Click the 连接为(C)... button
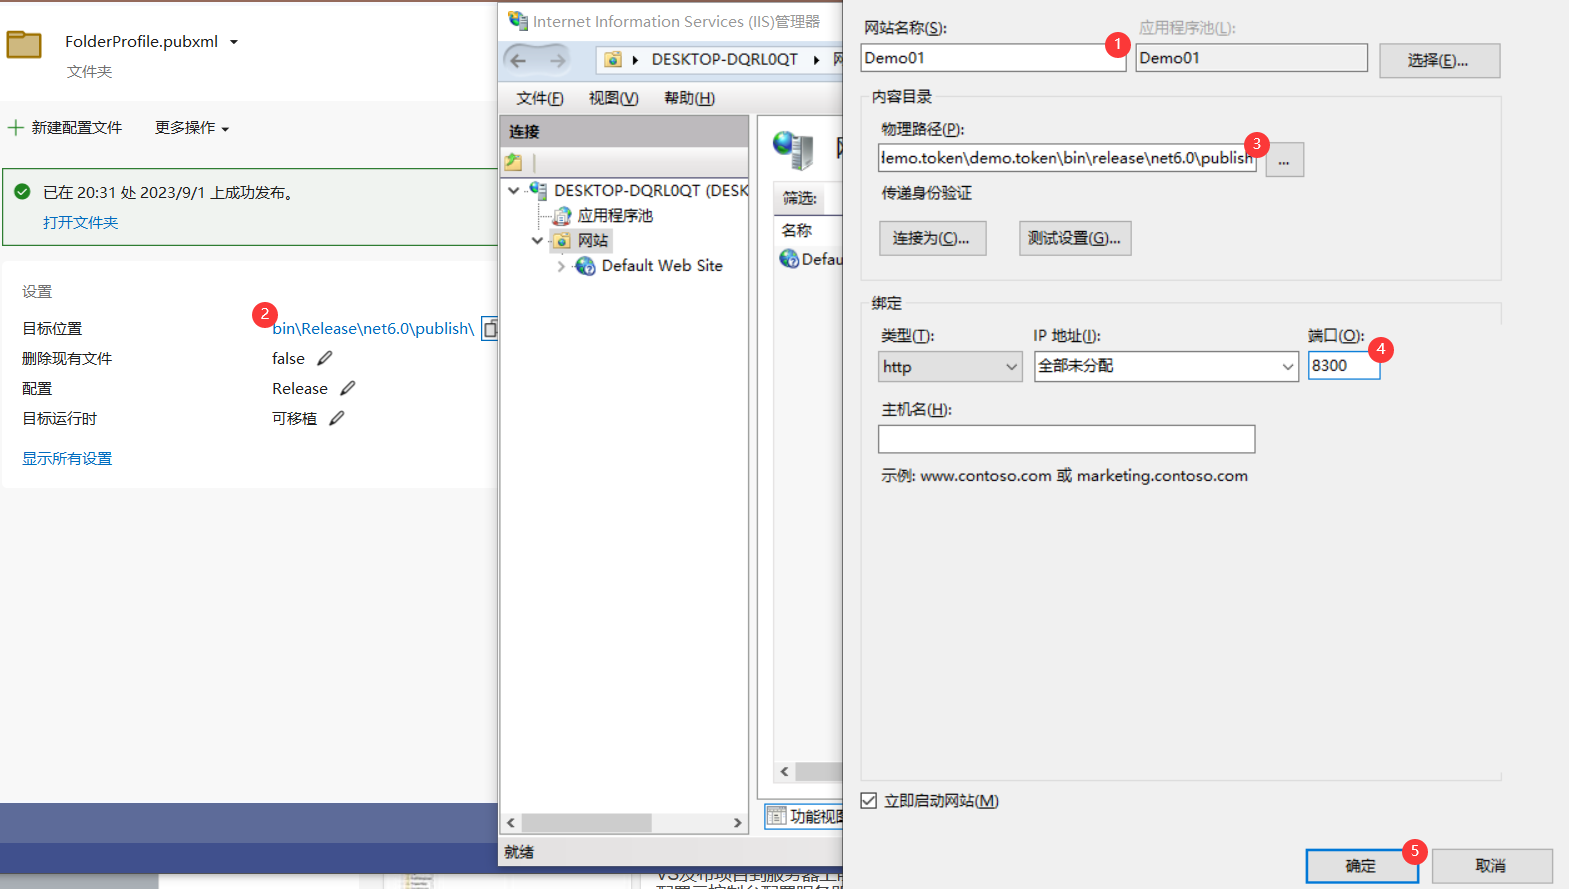The height and width of the screenshot is (889, 1569). coord(932,238)
